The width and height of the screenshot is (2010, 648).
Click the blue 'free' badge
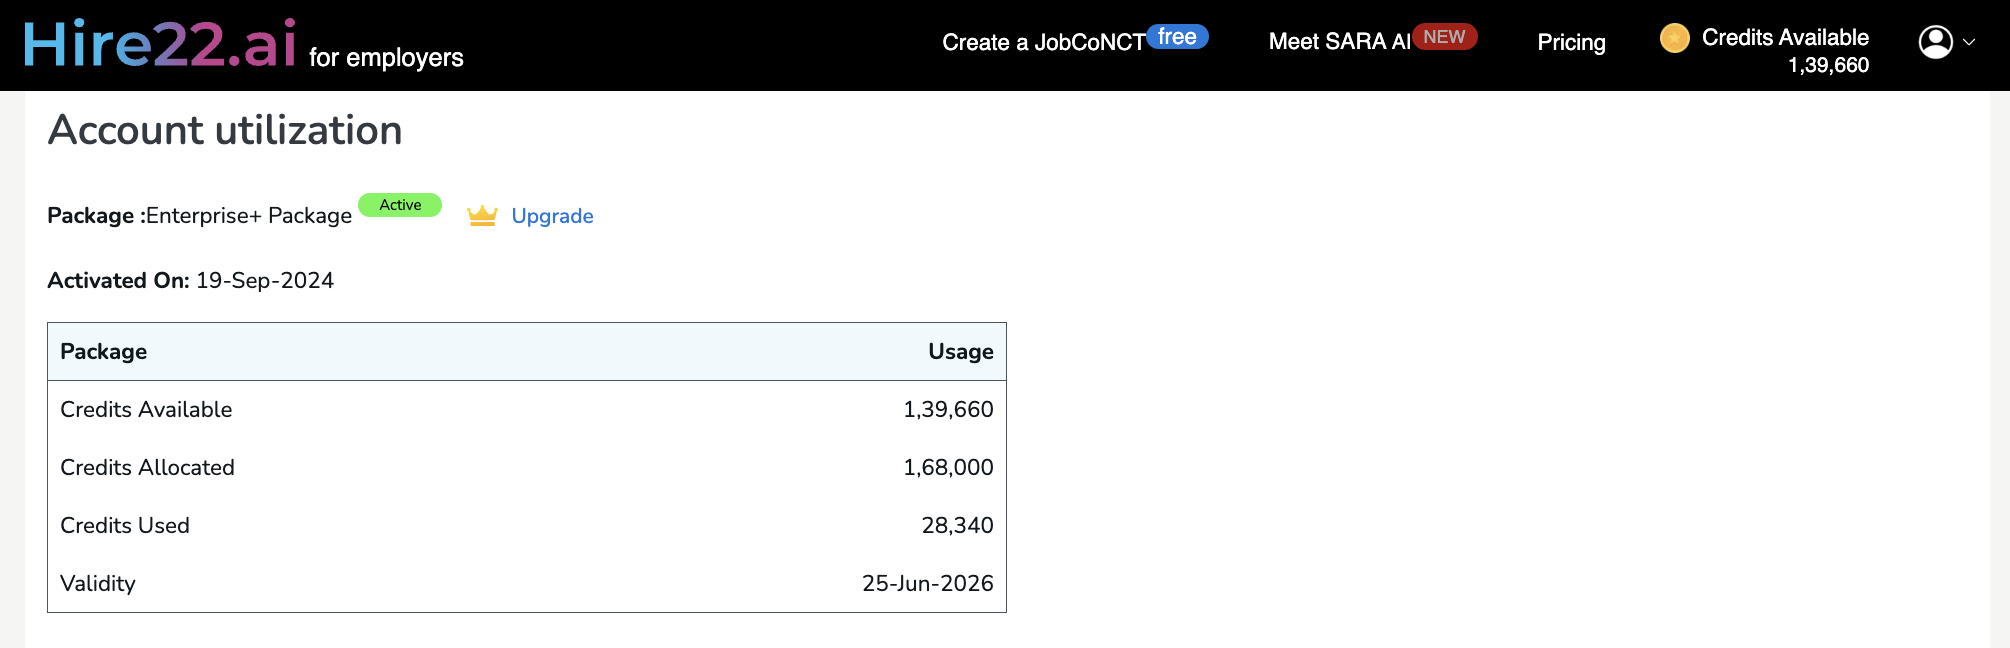tap(1177, 37)
